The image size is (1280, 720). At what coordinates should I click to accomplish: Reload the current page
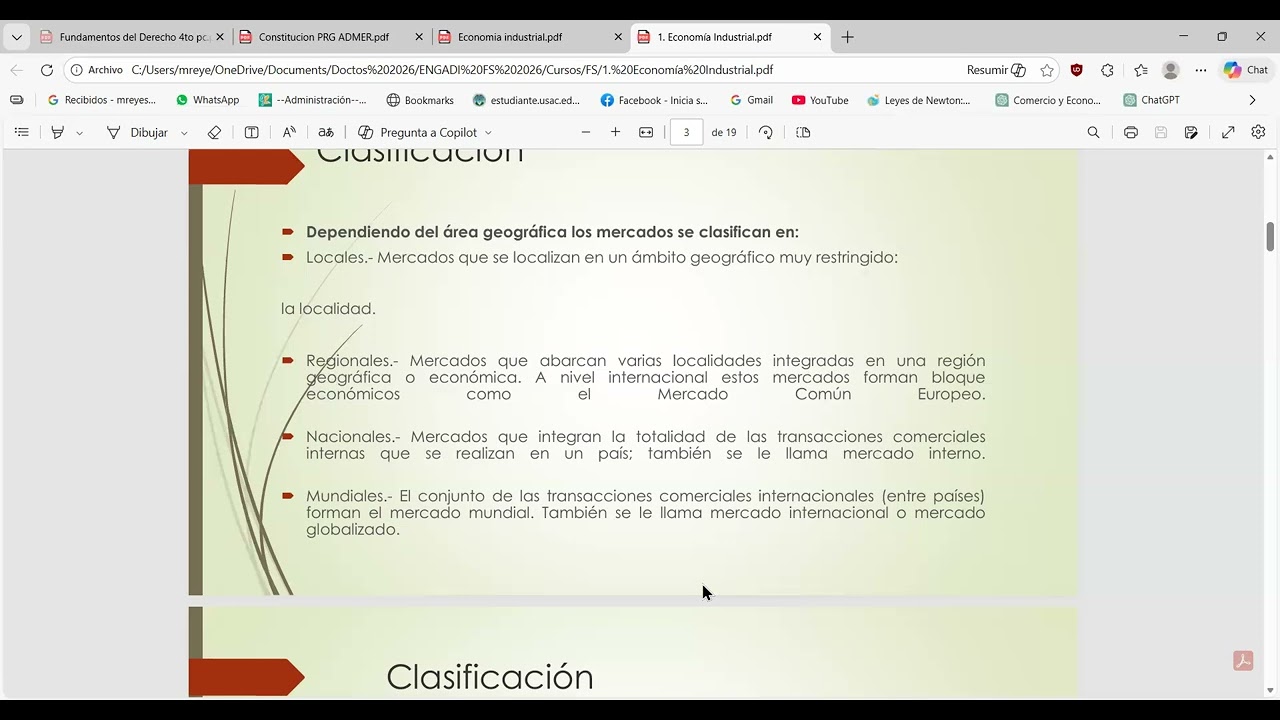tap(46, 70)
